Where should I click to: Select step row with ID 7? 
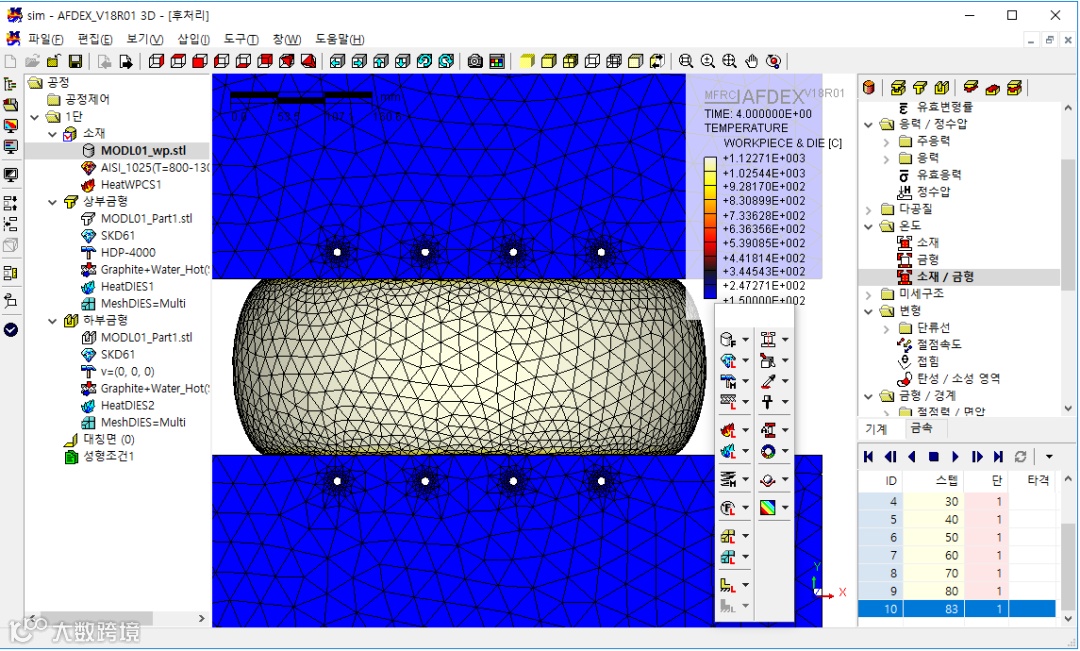pos(957,555)
